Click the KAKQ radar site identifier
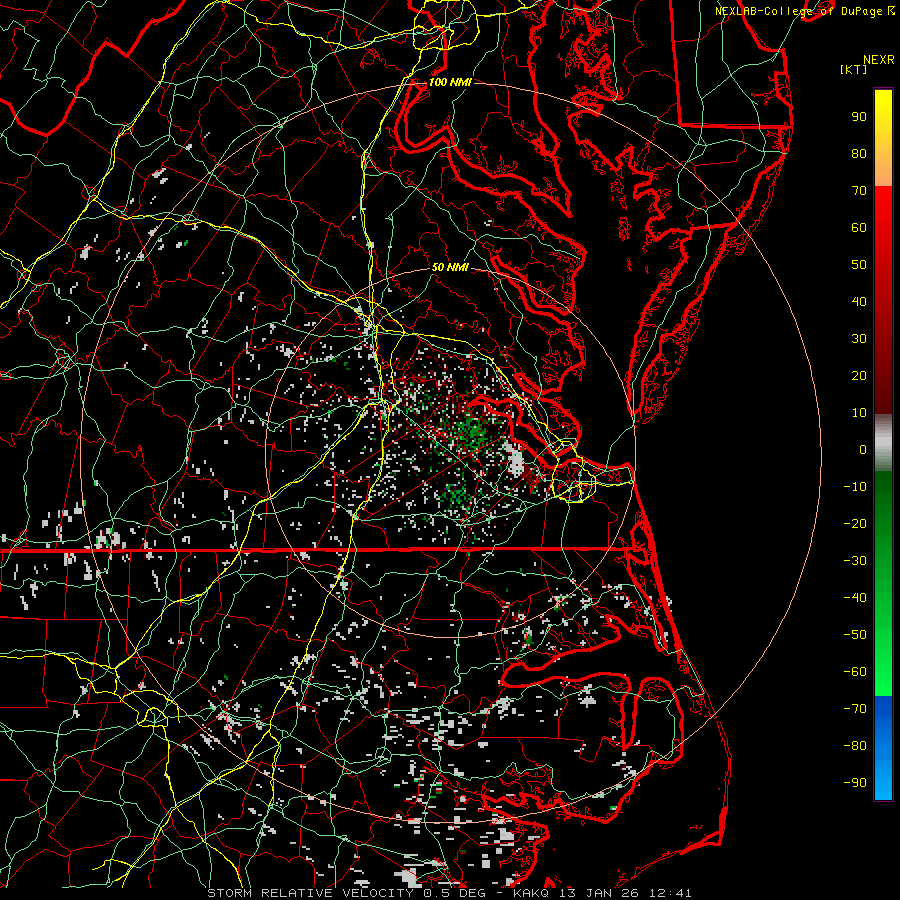 pyautogui.click(x=532, y=893)
